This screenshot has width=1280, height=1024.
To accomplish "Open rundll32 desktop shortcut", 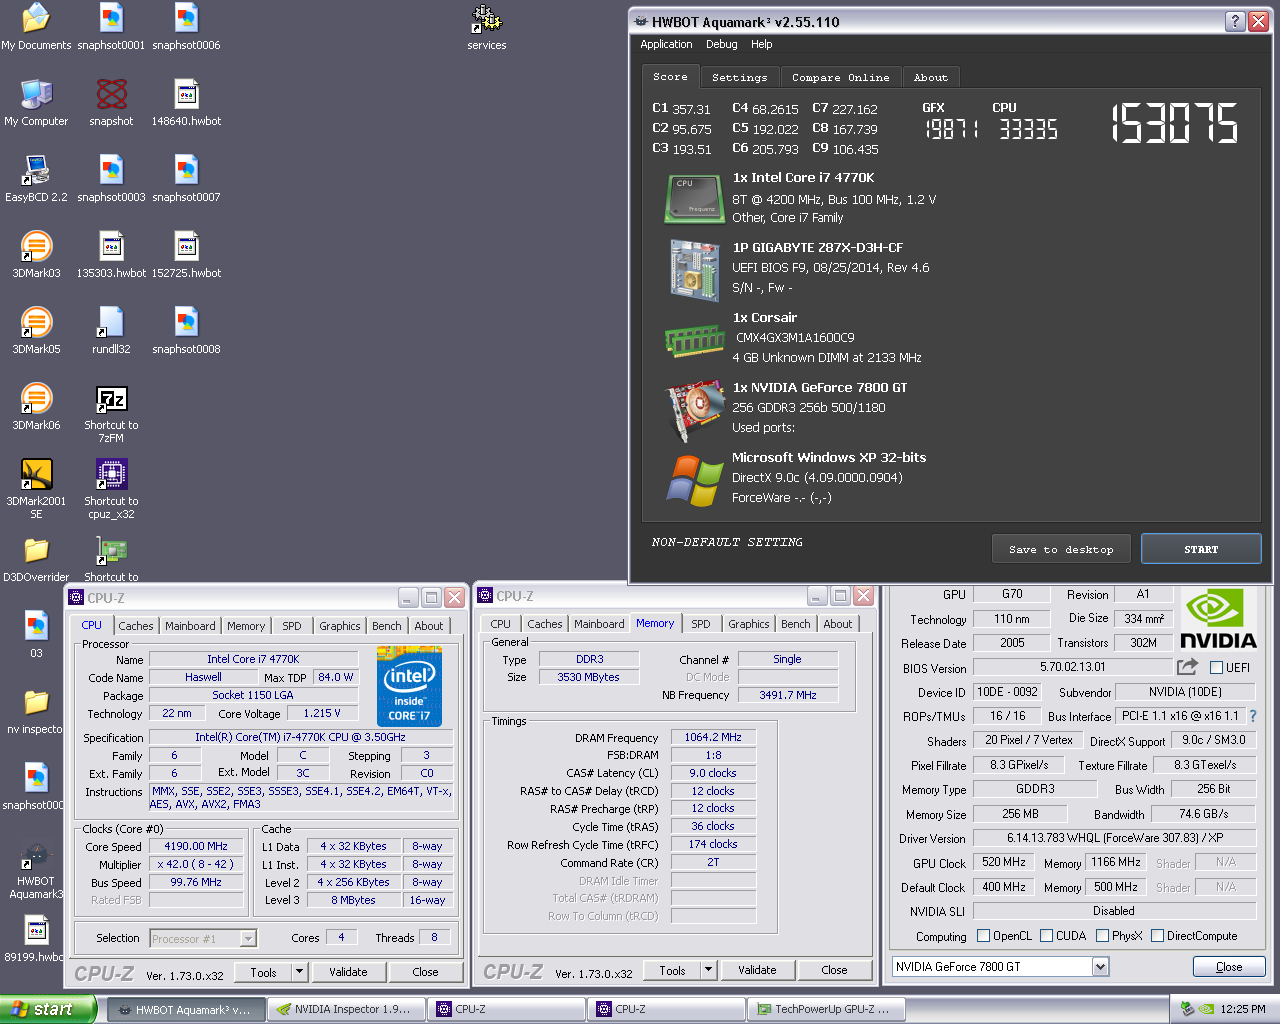I will click(x=111, y=331).
